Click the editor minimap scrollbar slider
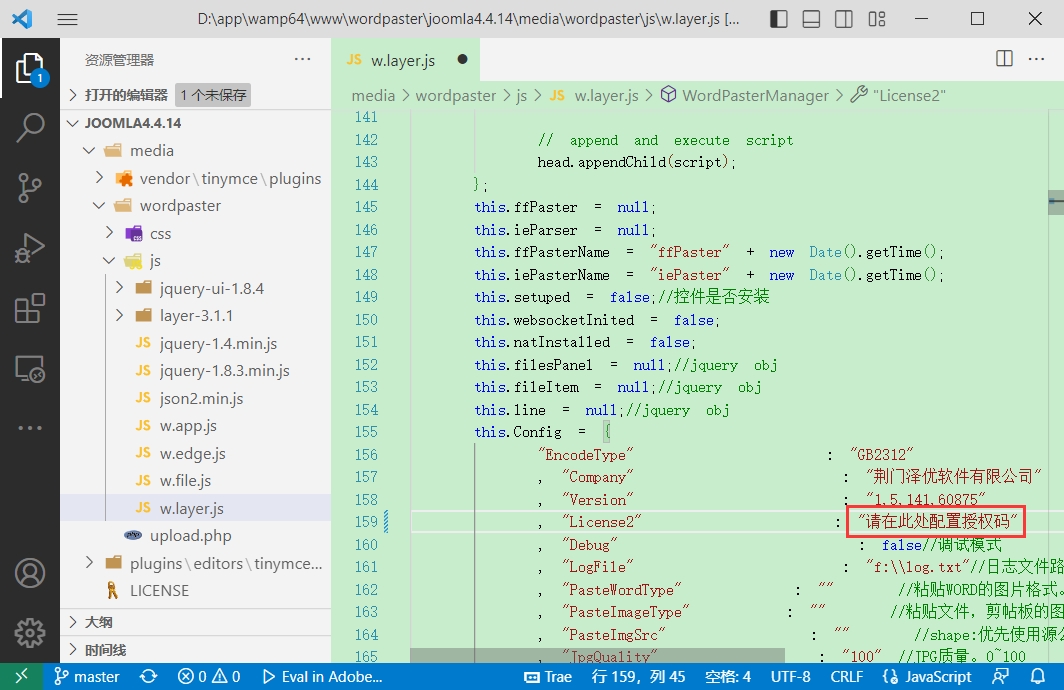The image size is (1064, 690). coord(1056,201)
